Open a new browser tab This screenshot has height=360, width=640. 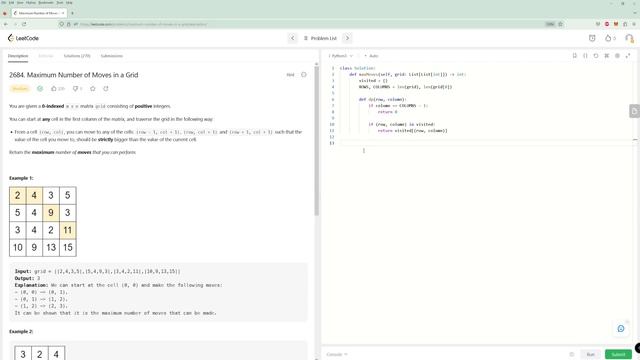click(72, 13)
